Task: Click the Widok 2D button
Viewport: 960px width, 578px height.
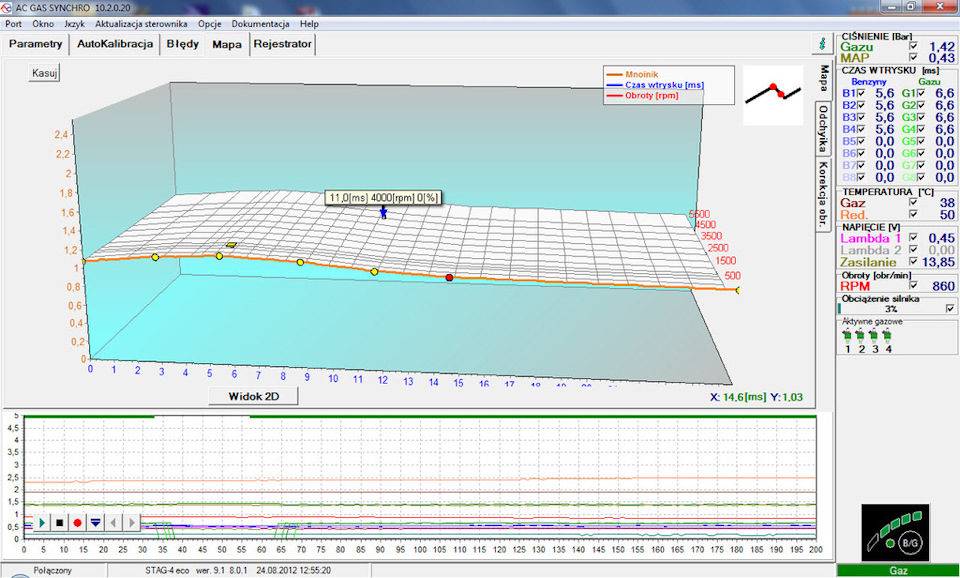Action: [x=253, y=396]
